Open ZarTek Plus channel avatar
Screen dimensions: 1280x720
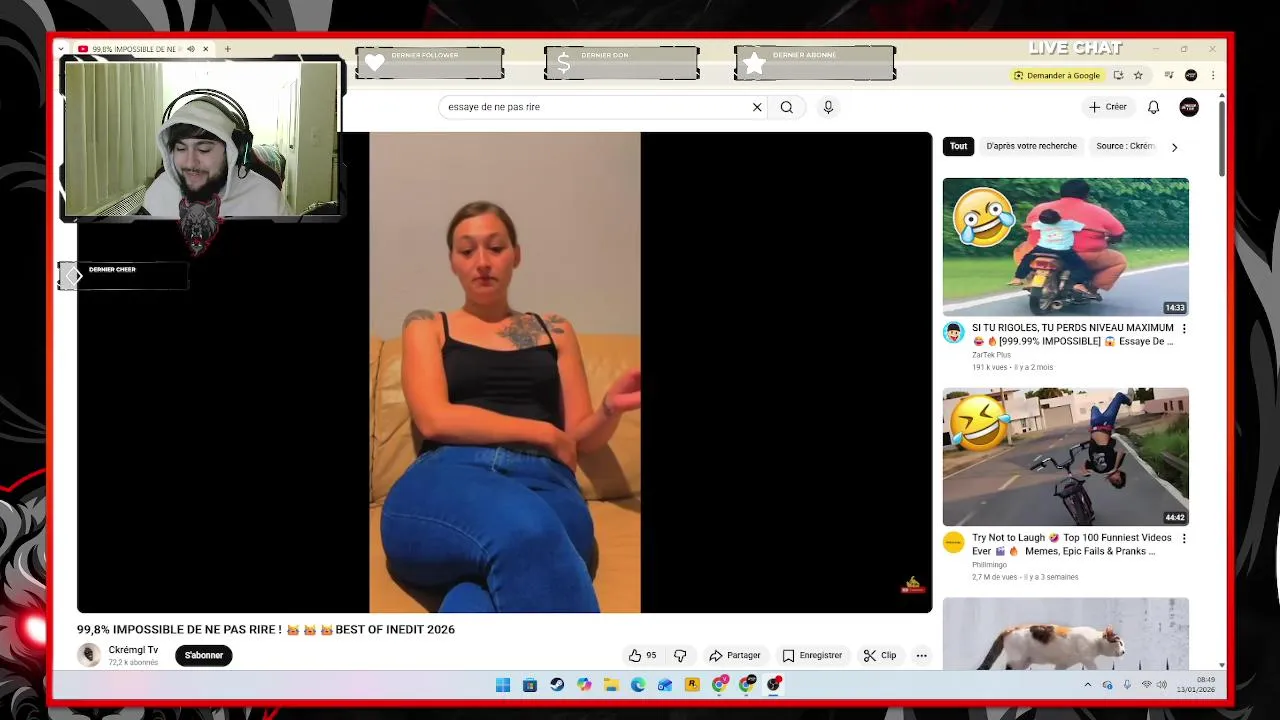[953, 332]
